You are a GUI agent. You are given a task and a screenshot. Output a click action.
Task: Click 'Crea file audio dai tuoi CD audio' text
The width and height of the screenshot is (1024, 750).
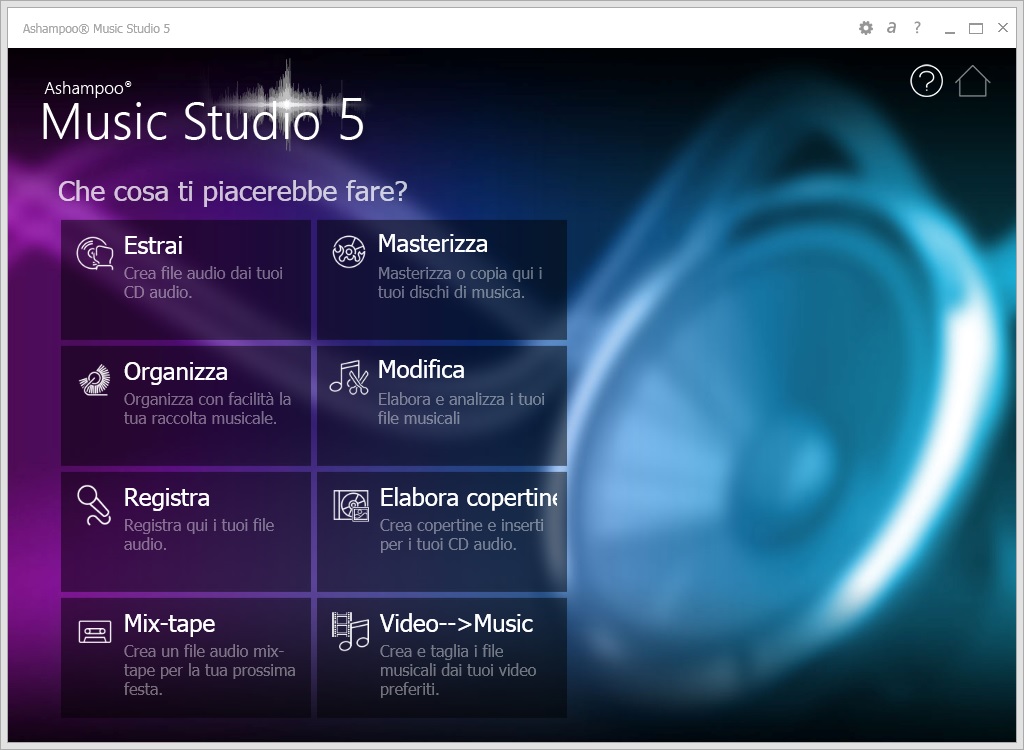click(203, 283)
